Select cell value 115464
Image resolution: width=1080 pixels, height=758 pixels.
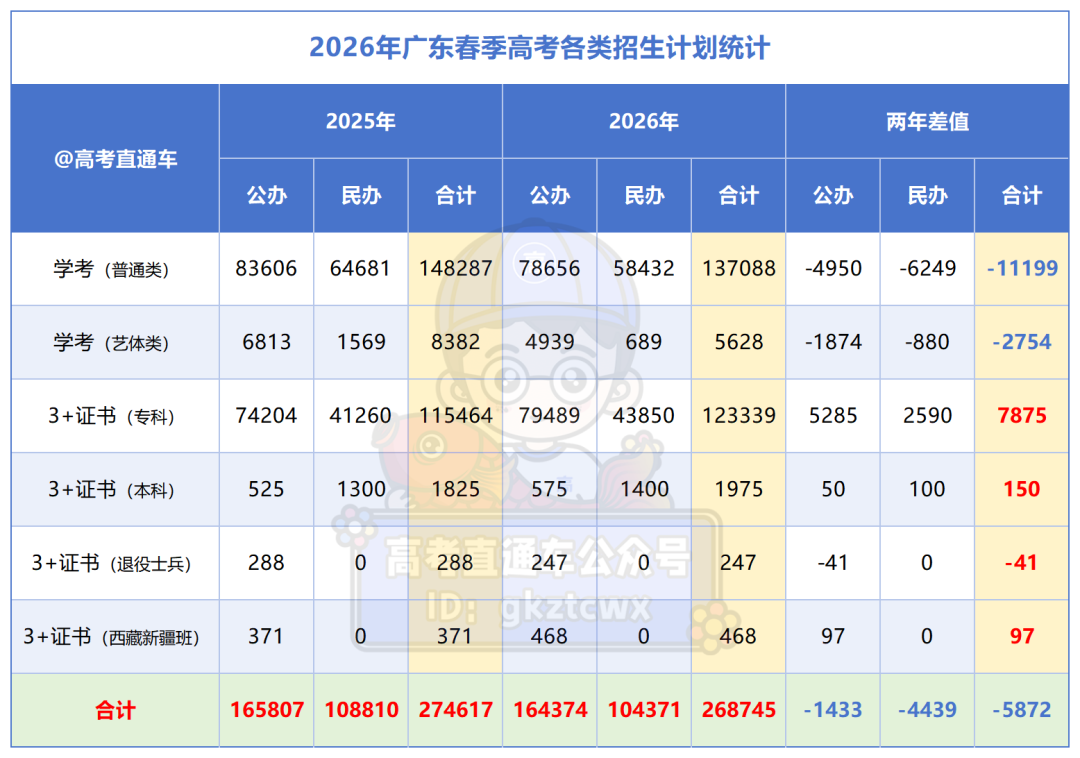tap(455, 416)
